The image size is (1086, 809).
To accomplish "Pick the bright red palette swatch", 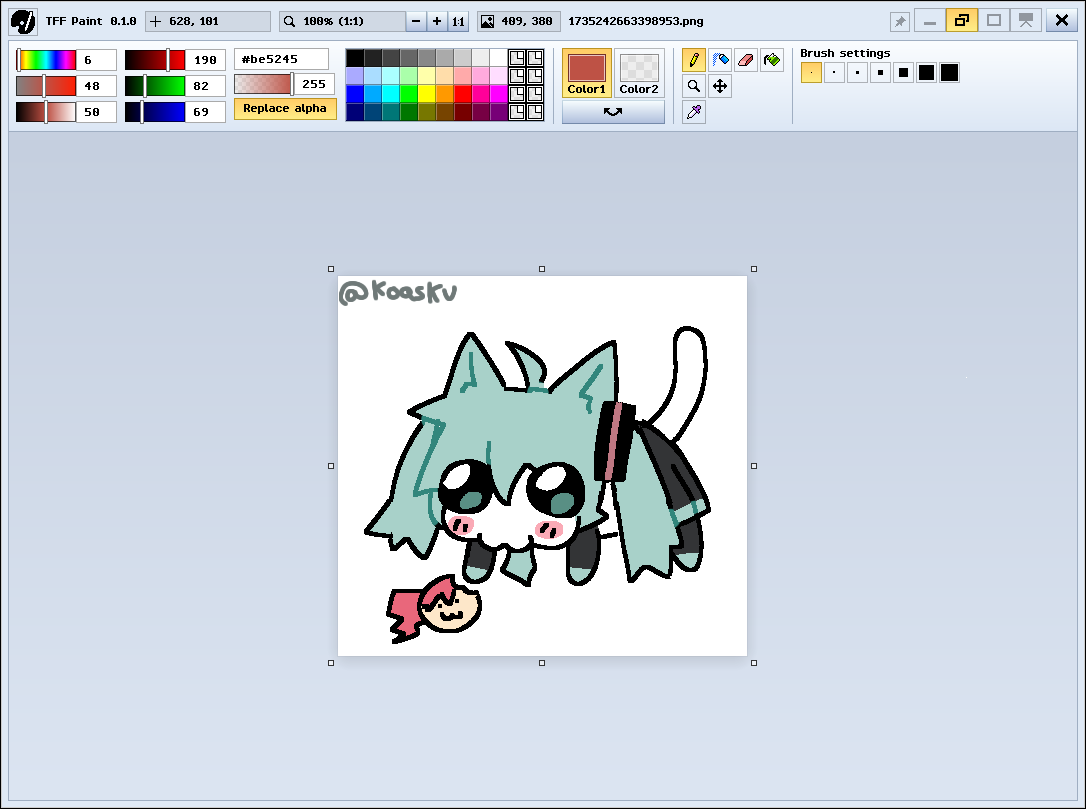I will (x=463, y=94).
